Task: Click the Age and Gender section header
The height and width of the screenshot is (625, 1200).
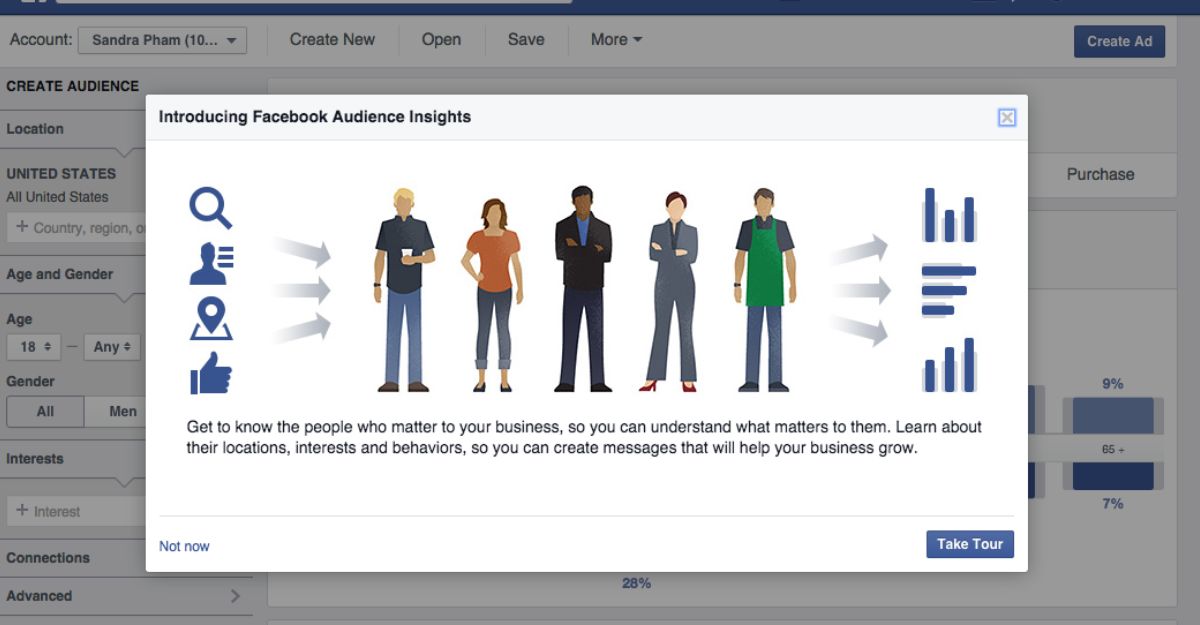Action: click(x=60, y=274)
